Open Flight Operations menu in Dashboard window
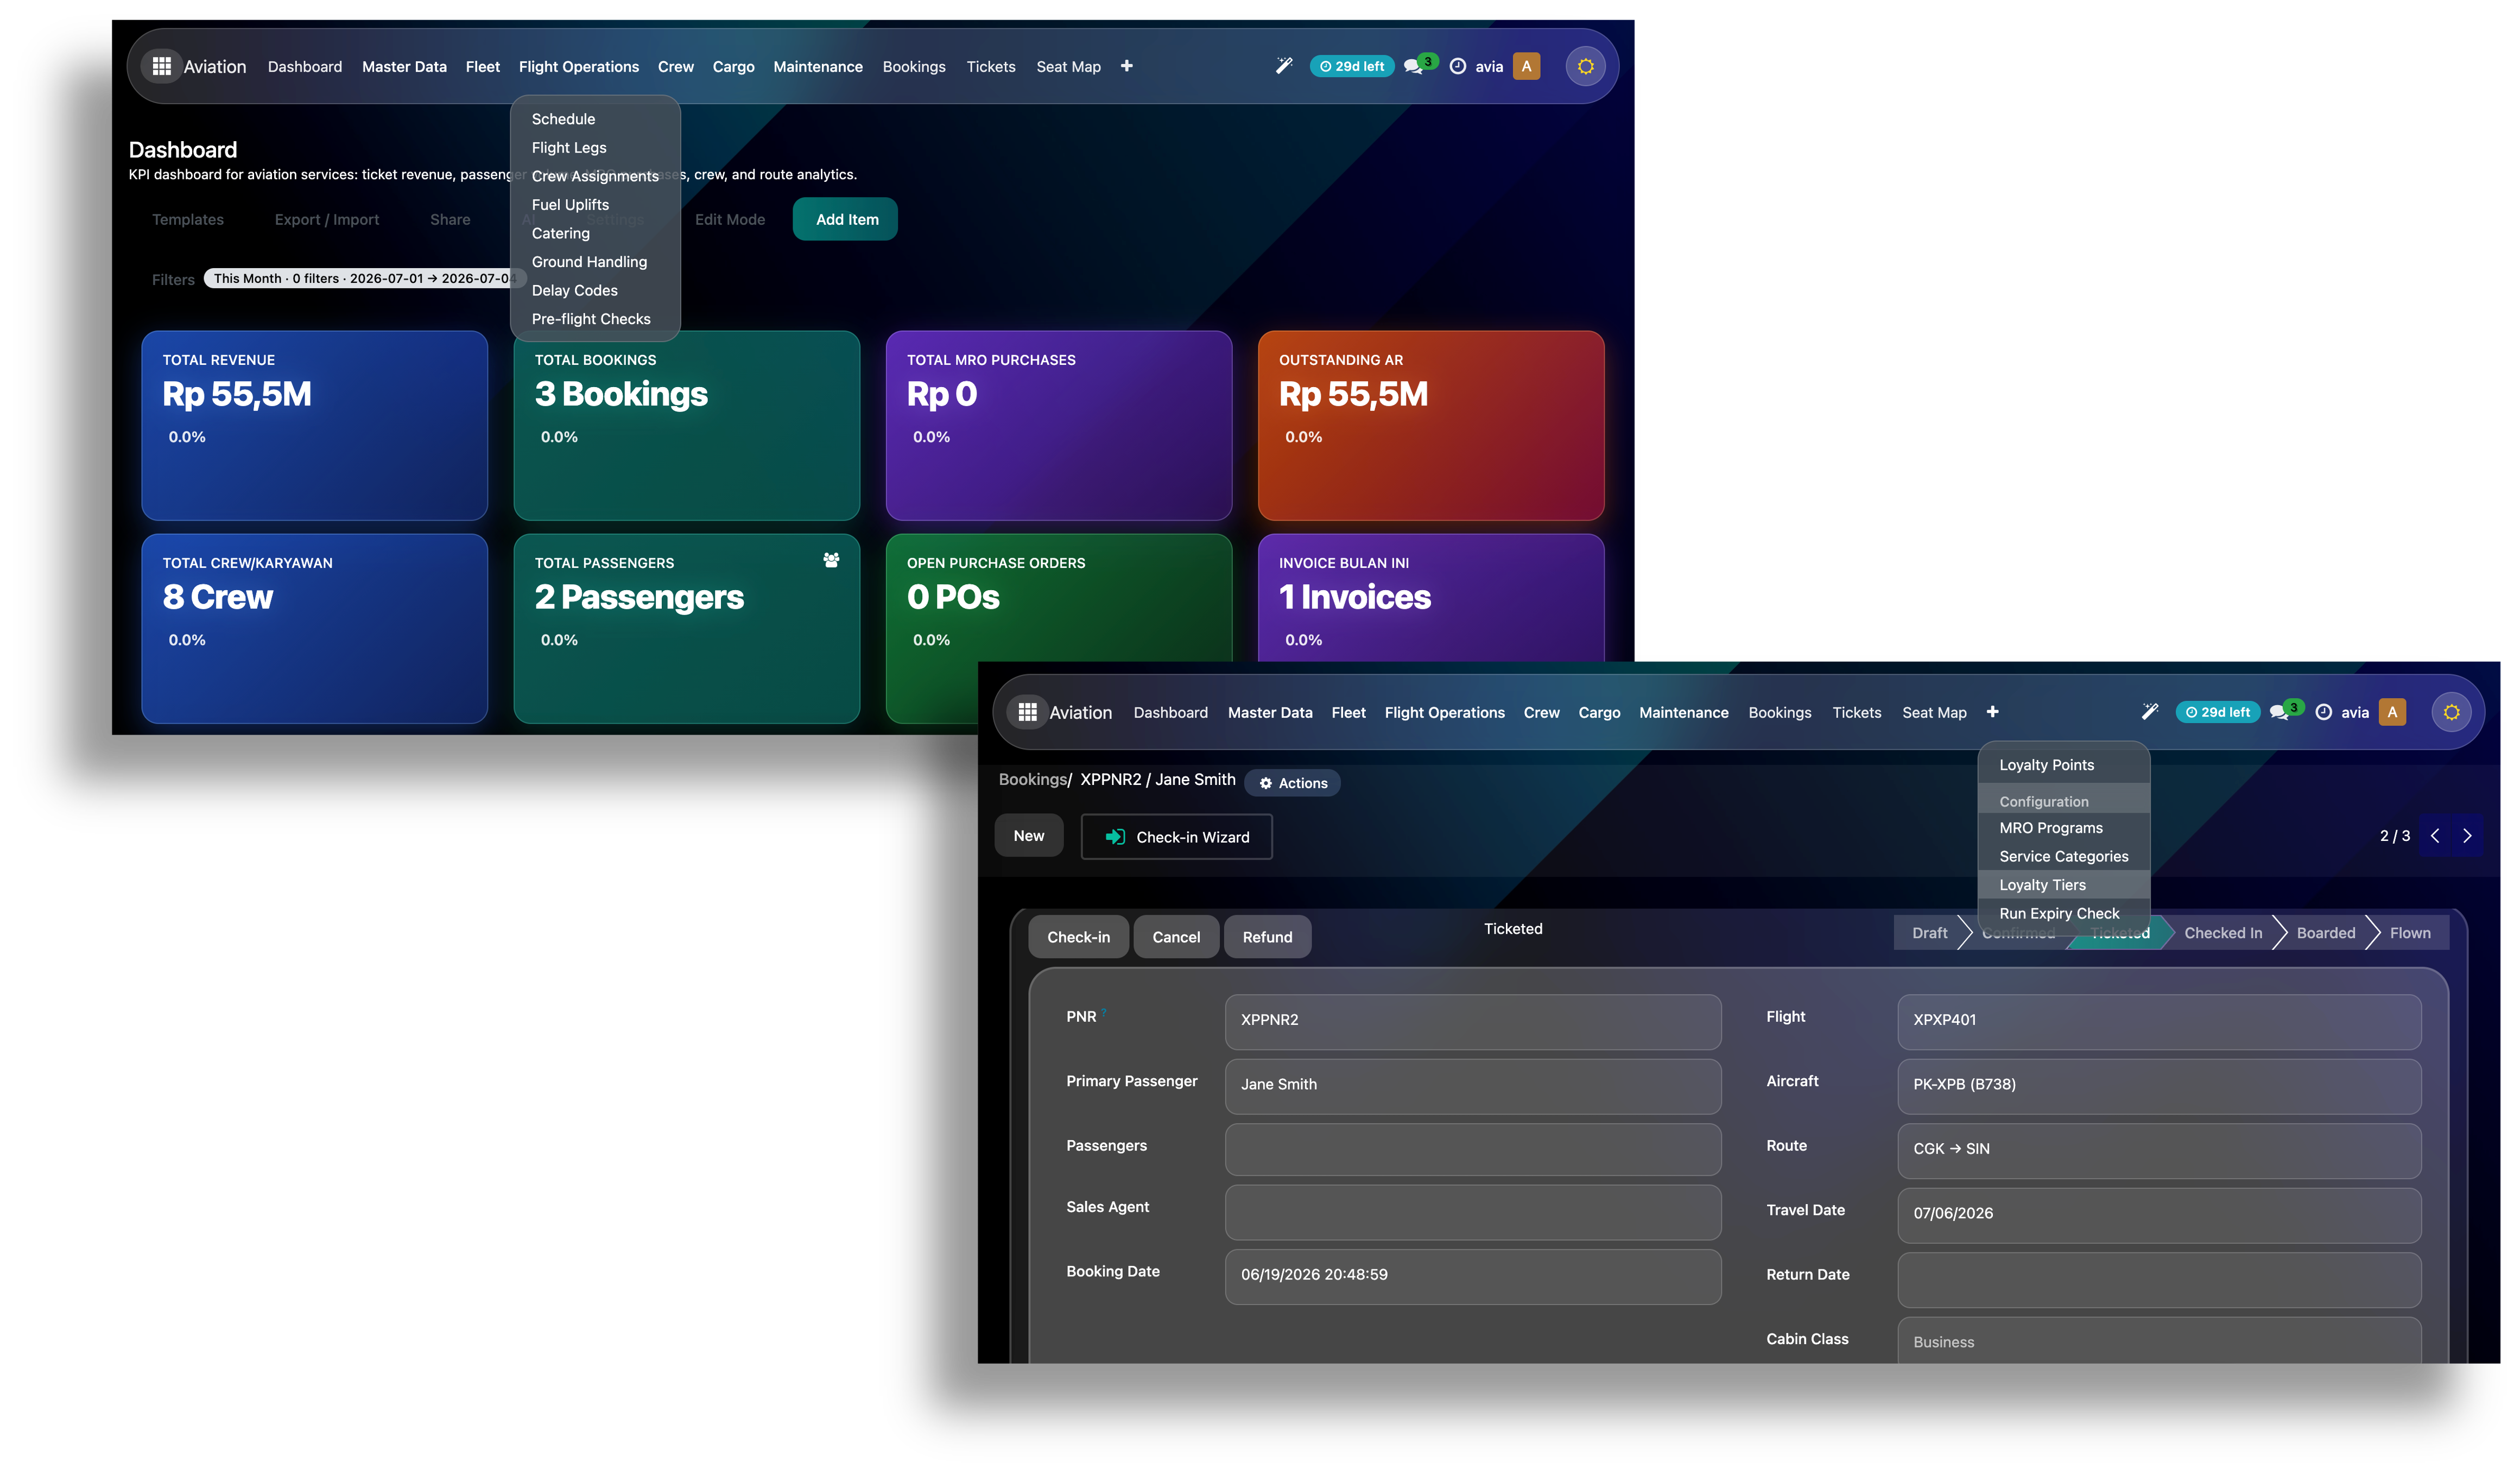The width and height of the screenshot is (2520, 1475). [x=579, y=67]
